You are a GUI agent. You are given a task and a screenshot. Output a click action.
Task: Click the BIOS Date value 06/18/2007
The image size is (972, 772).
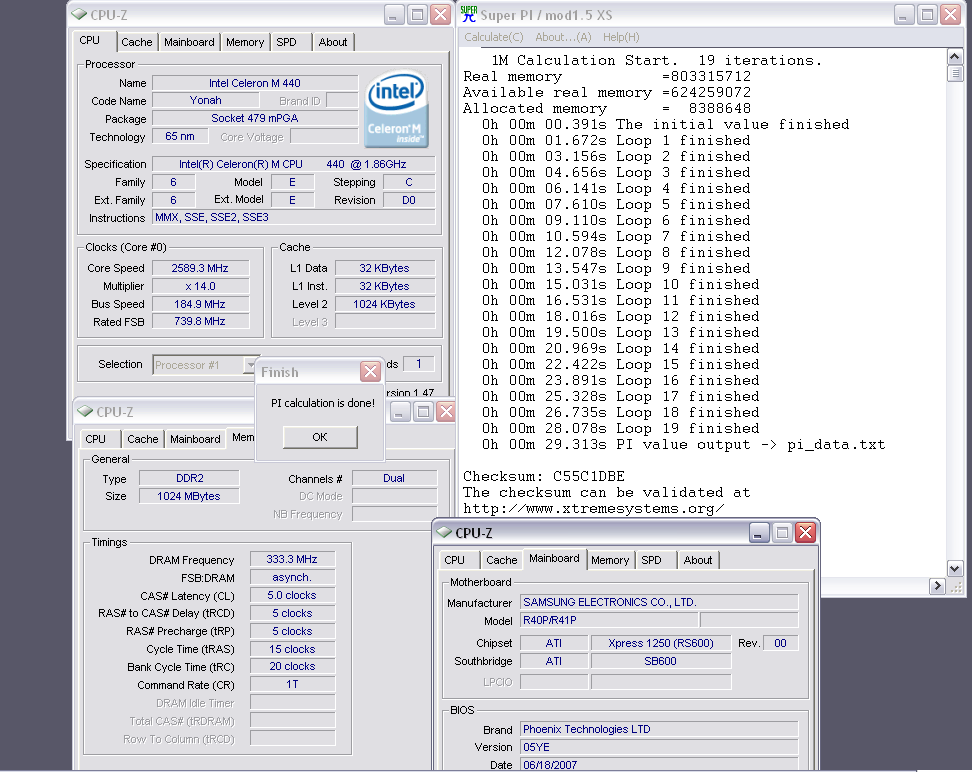coord(659,765)
